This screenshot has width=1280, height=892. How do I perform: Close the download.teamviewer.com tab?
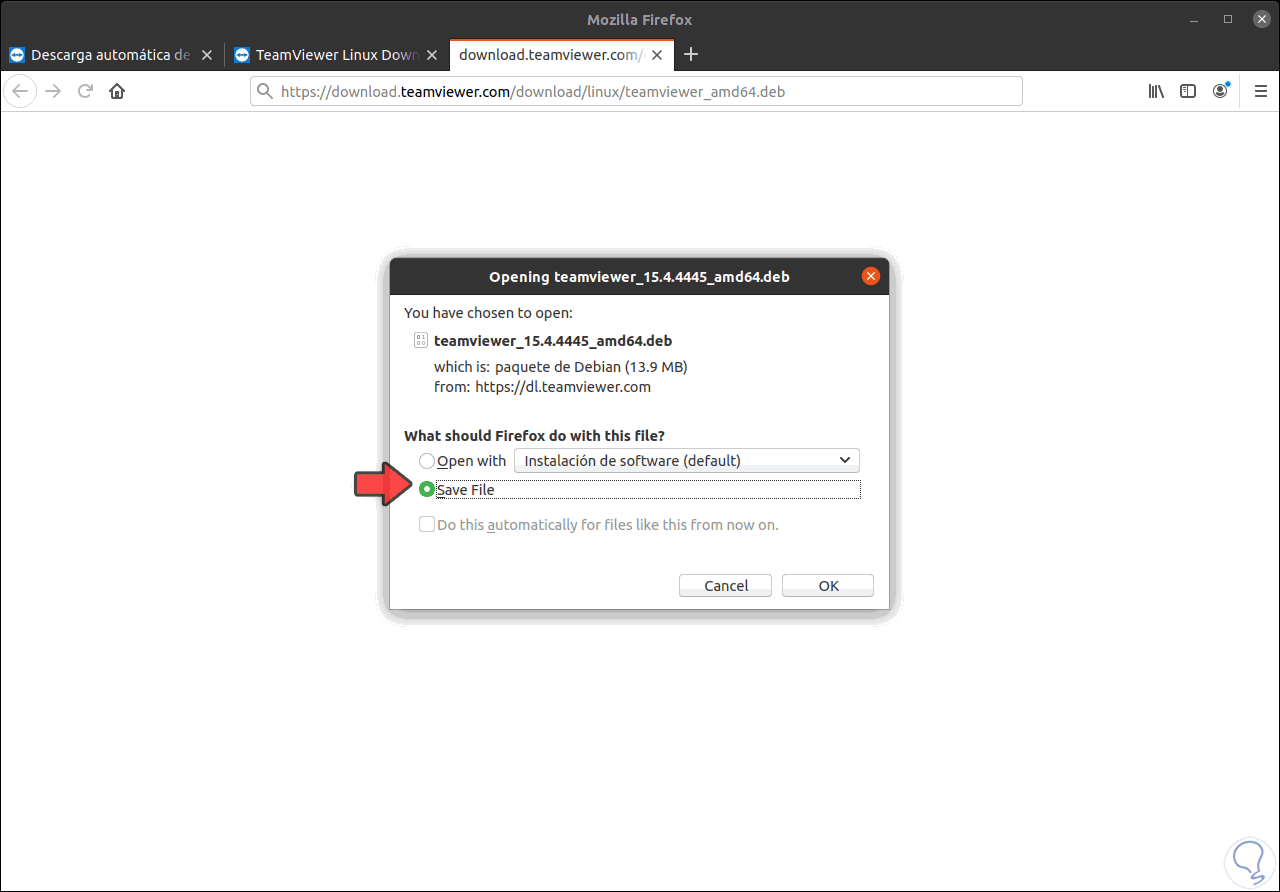[x=657, y=55]
